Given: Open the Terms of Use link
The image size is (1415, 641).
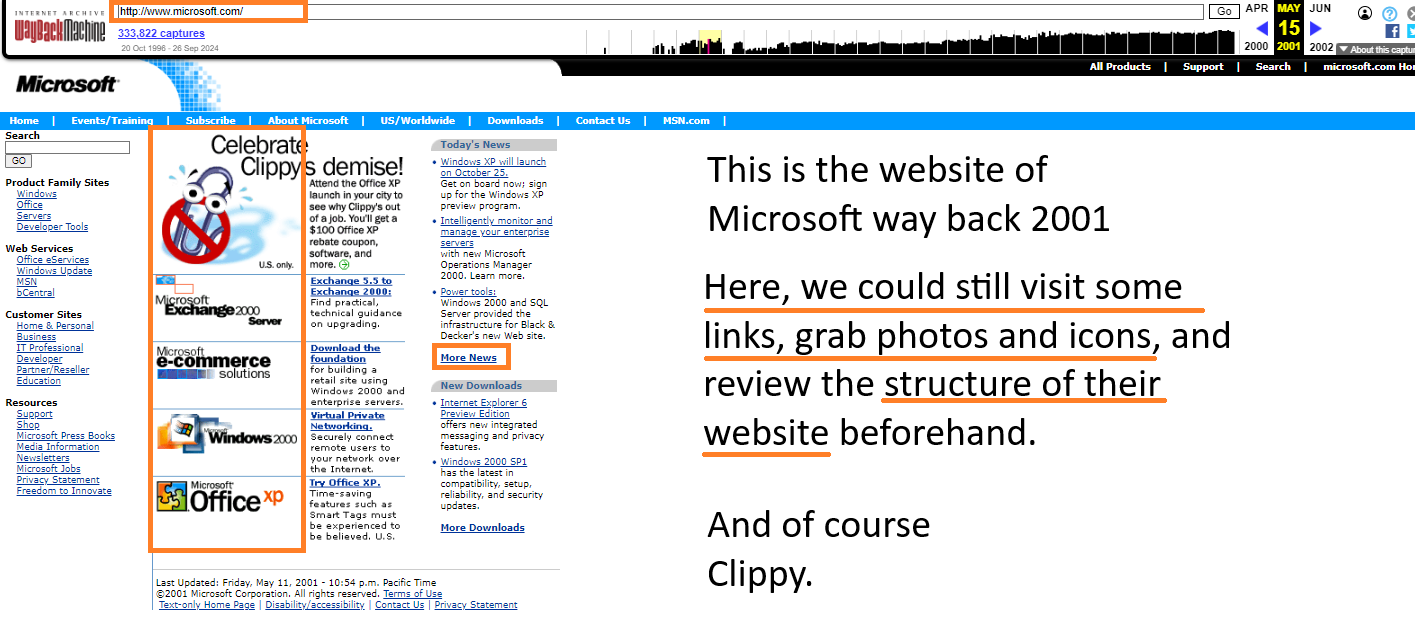Looking at the screenshot, I should pos(413,594).
